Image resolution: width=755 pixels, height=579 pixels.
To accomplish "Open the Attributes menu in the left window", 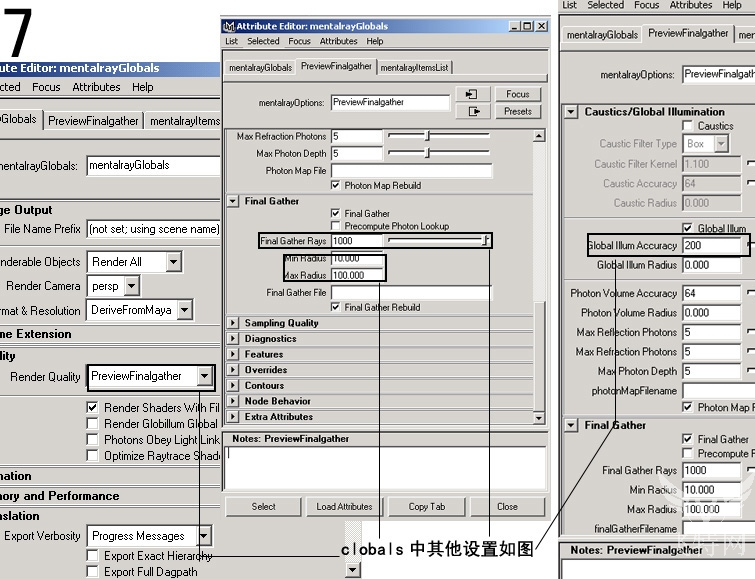I will (x=96, y=87).
